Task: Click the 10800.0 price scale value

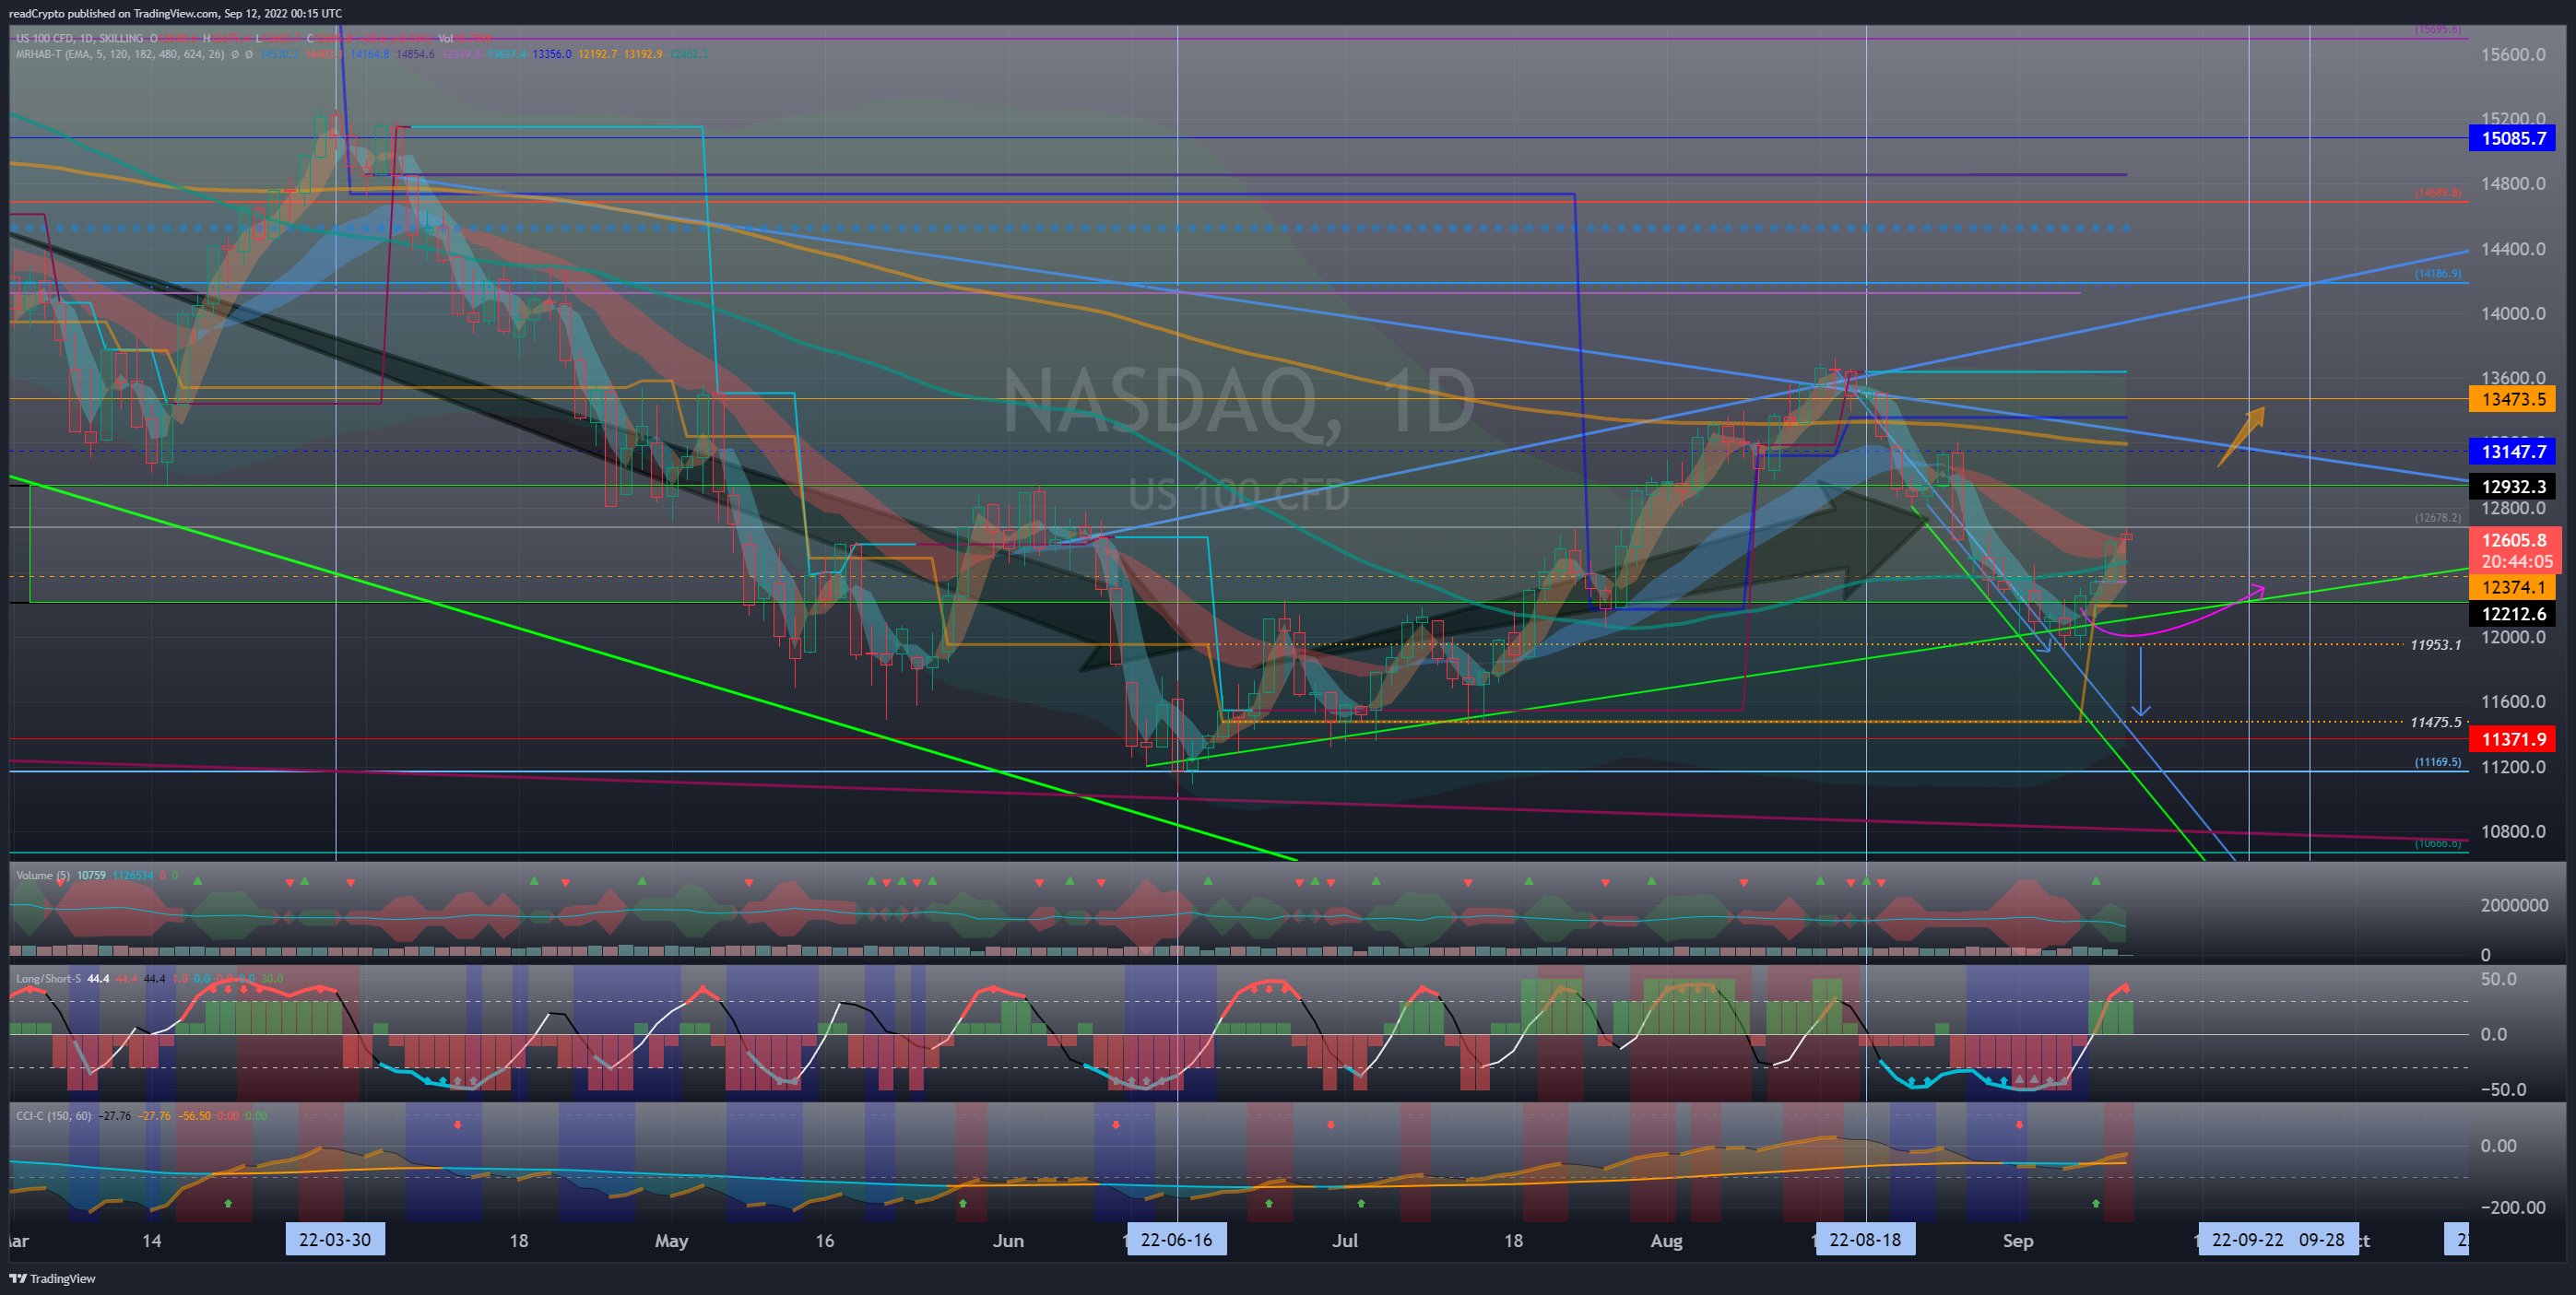Action: tap(2513, 832)
